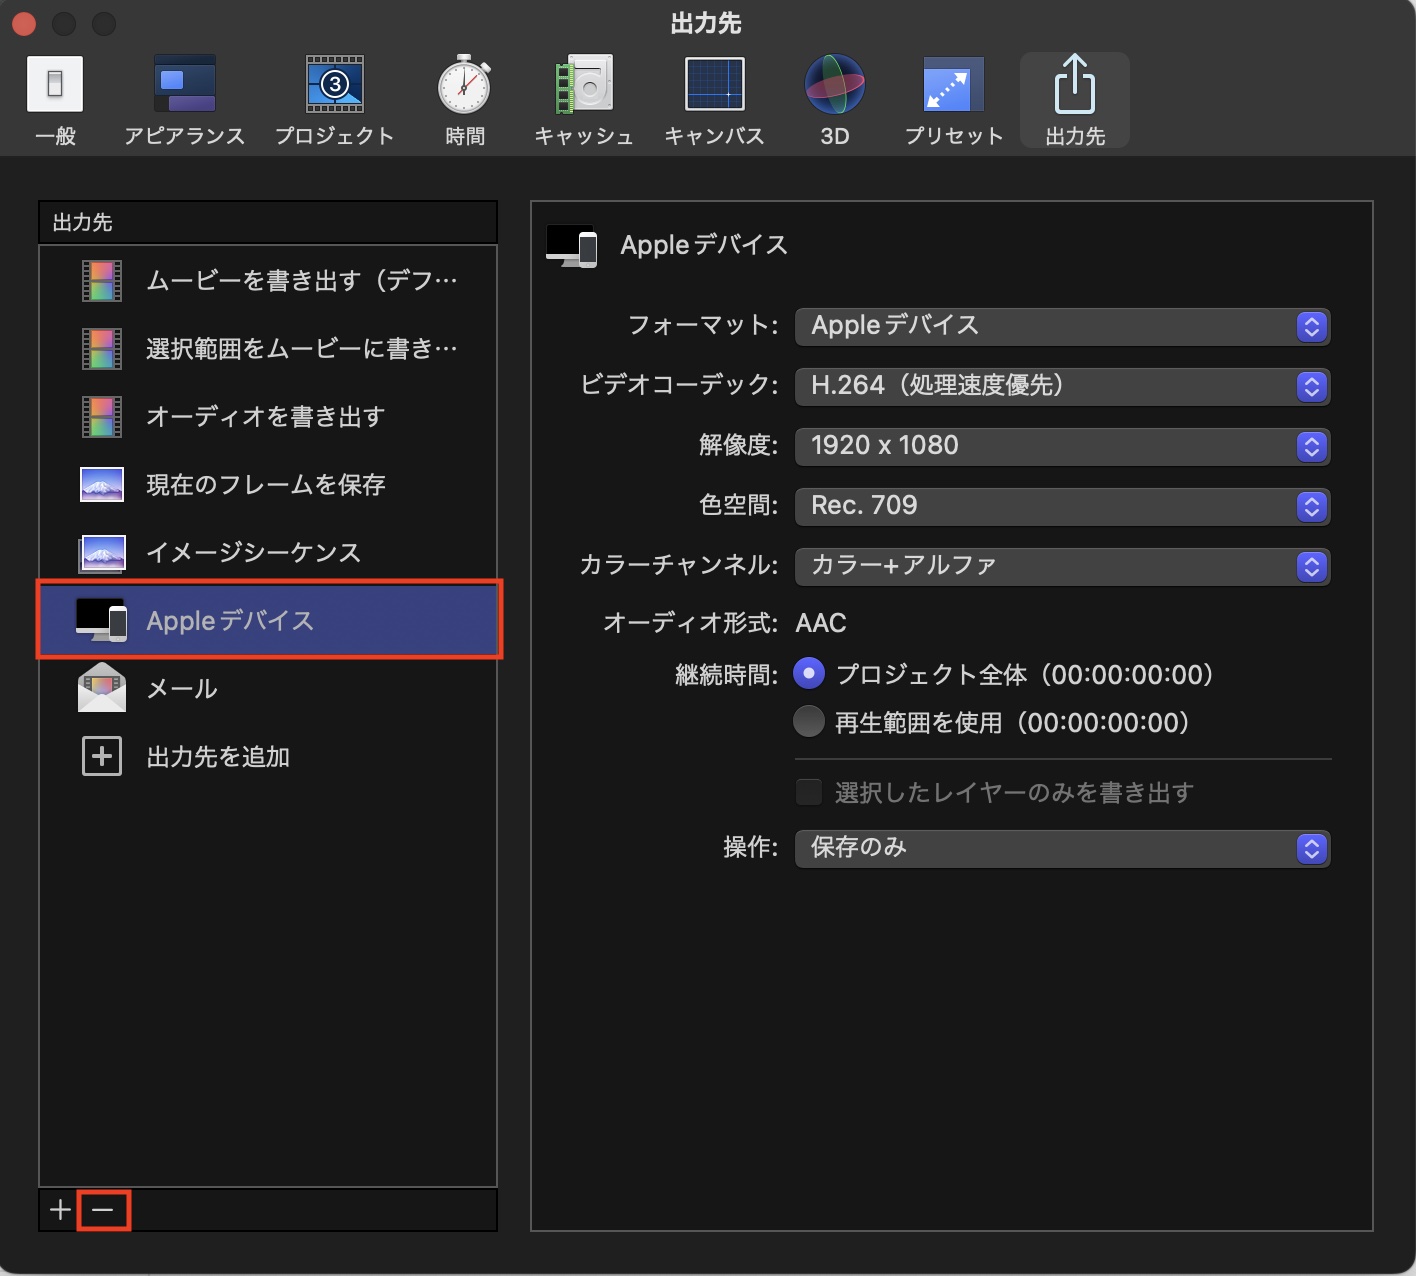Screen dimensions: 1416x1276
Task: Open the キャンバス preferences pane icon
Action: coord(715,84)
